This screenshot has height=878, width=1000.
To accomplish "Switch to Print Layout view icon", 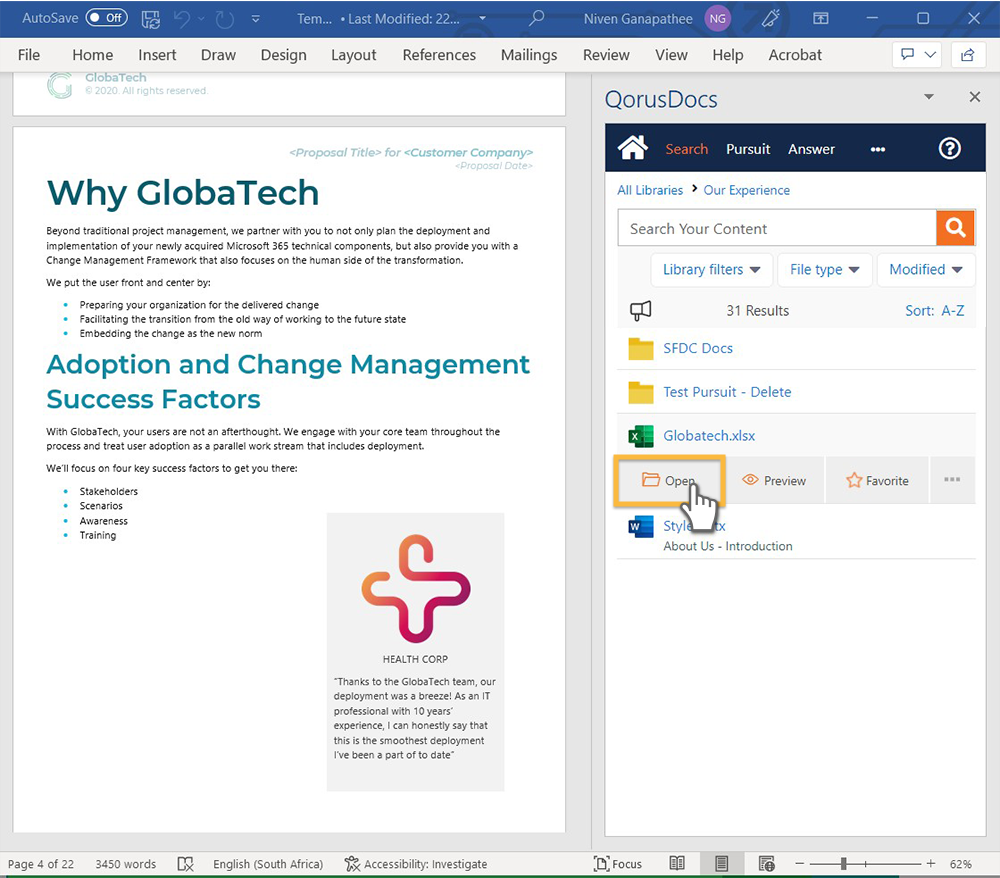I will coord(721,864).
